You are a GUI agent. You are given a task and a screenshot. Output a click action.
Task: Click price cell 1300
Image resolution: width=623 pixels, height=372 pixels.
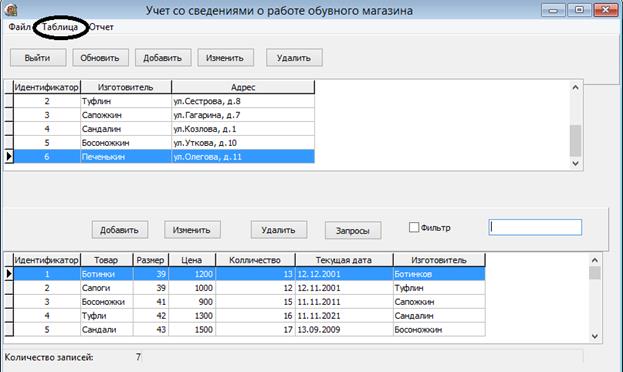(x=192, y=316)
